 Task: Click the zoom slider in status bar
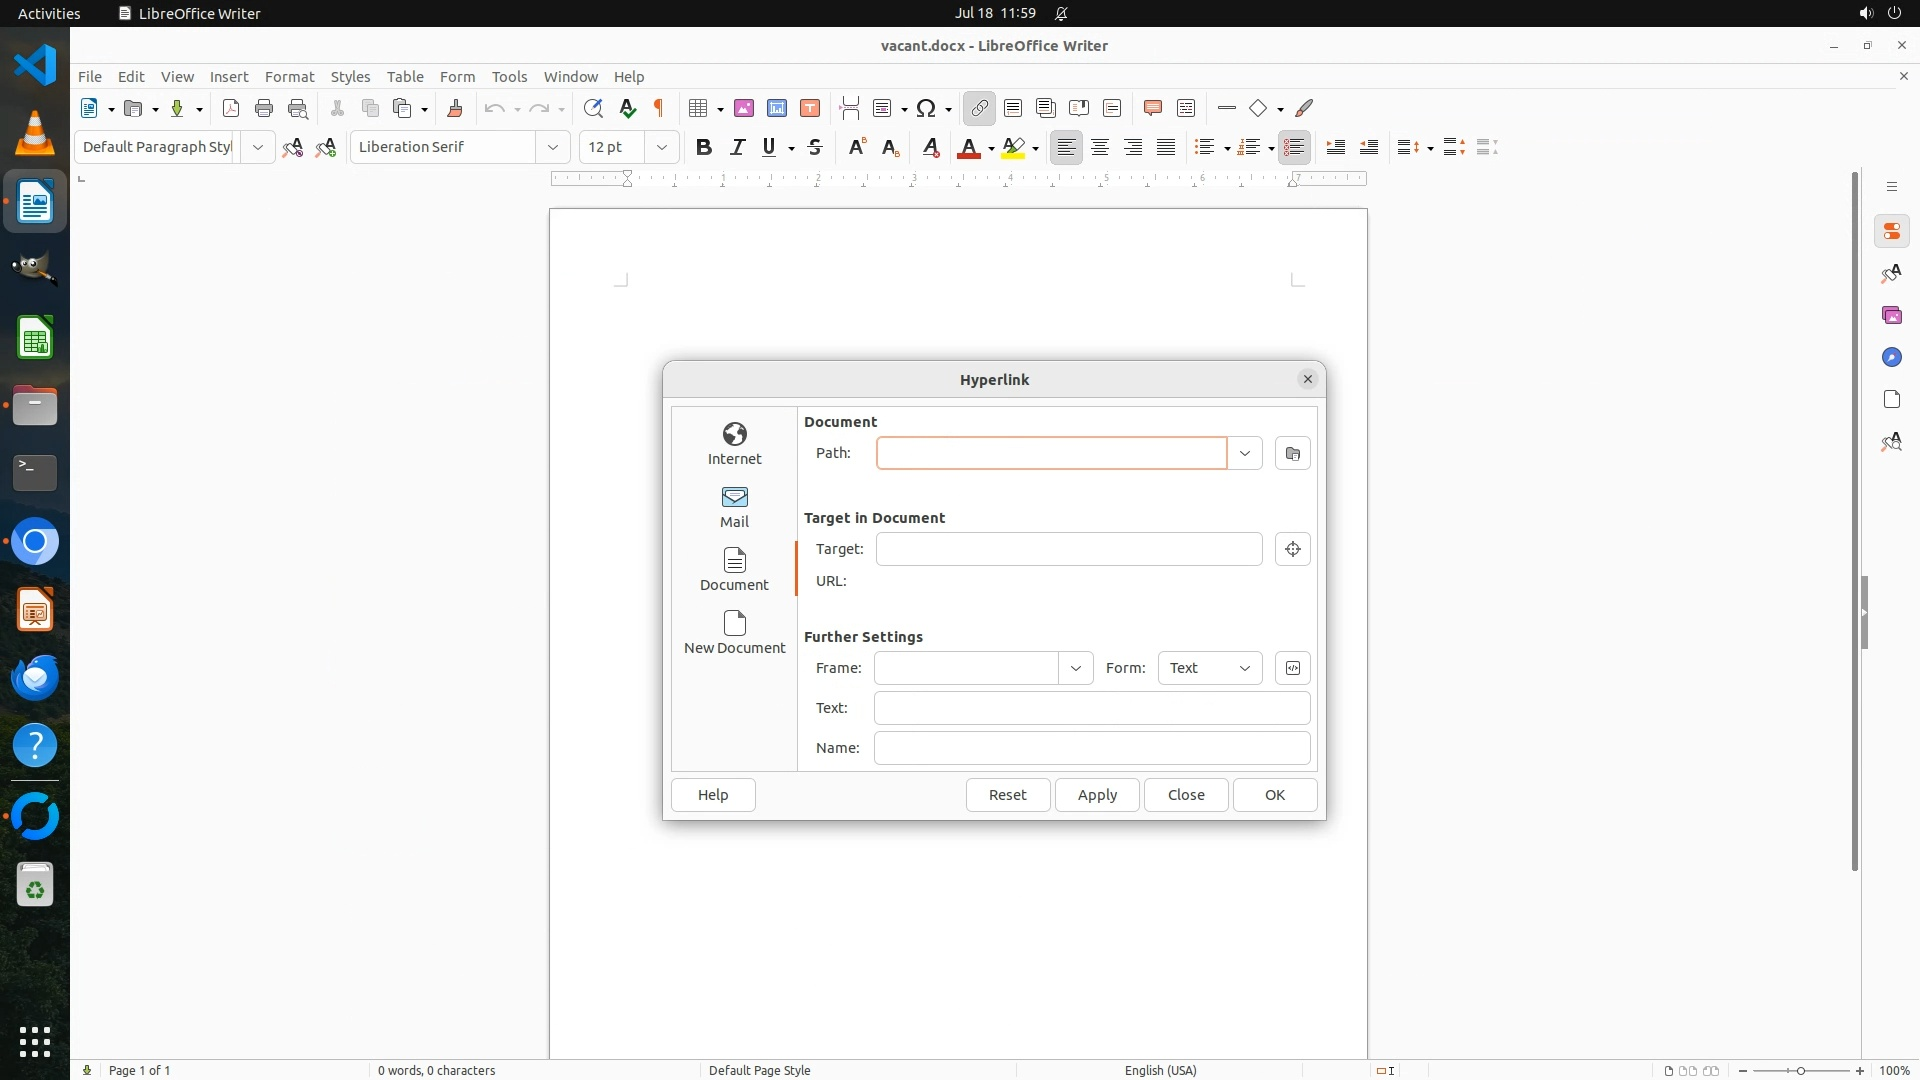(x=1800, y=1070)
